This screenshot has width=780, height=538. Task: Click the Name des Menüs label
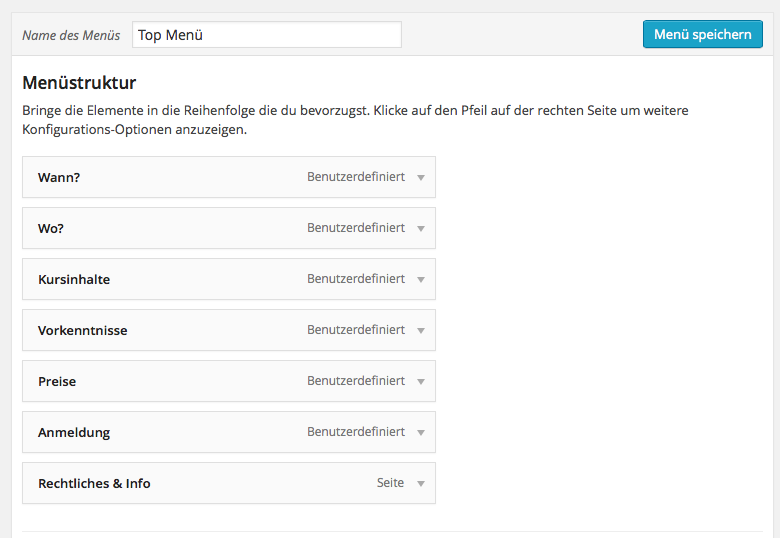(71, 35)
